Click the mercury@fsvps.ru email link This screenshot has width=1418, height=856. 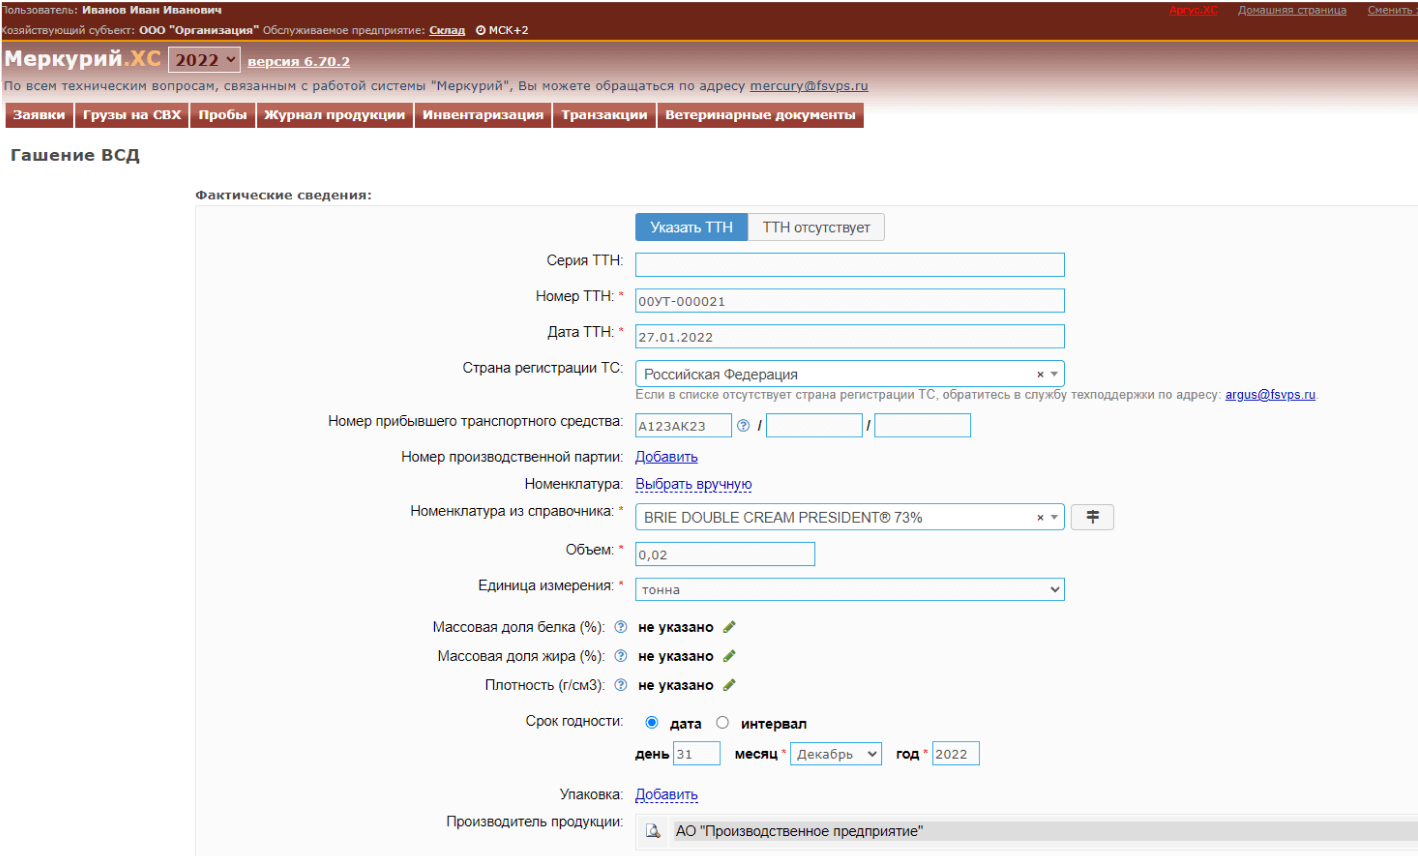coord(809,86)
